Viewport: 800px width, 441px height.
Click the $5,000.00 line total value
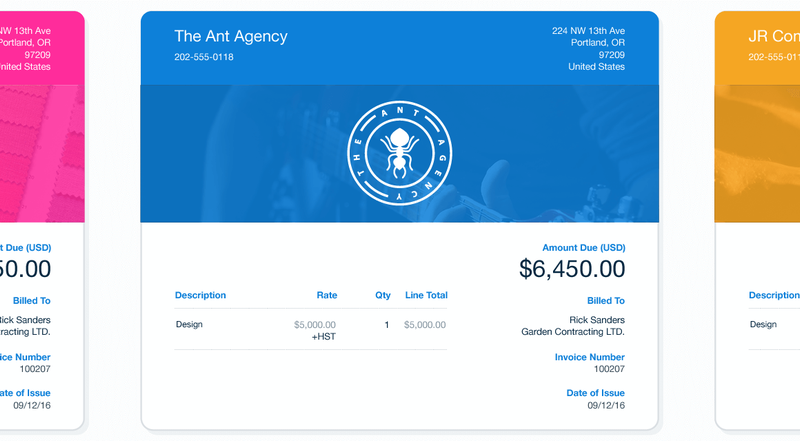[x=426, y=325]
